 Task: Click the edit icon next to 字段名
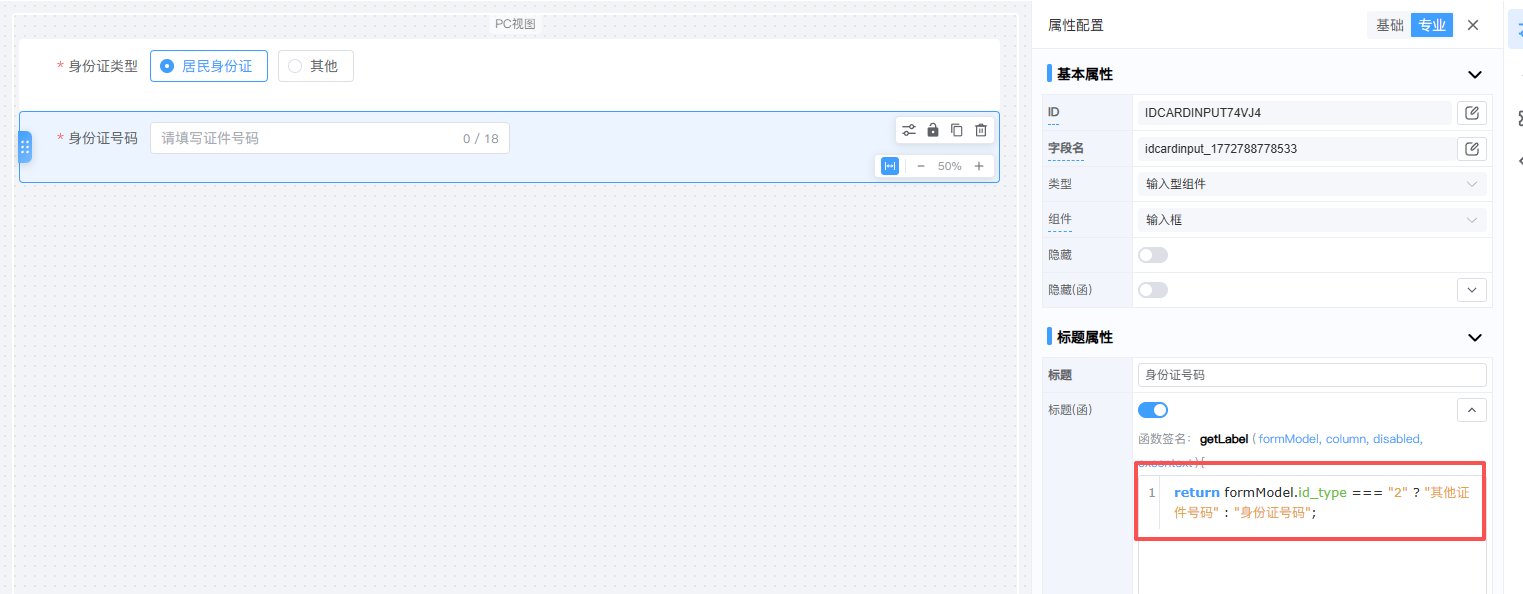point(1471,149)
